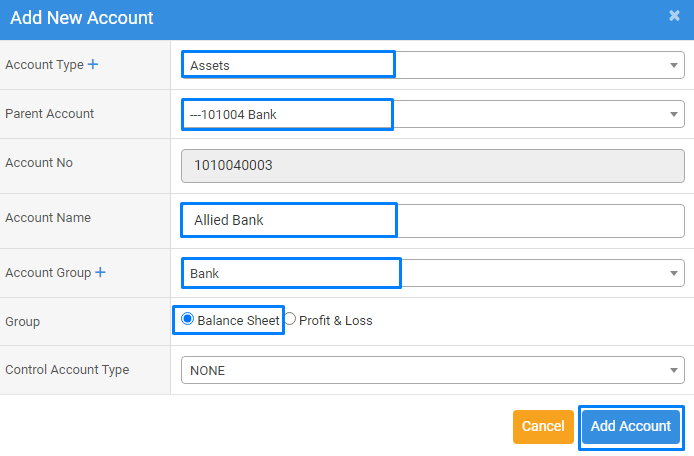Viewport: 694px width, 456px height.
Task: Click the Account Name label text
Action: 46,217
